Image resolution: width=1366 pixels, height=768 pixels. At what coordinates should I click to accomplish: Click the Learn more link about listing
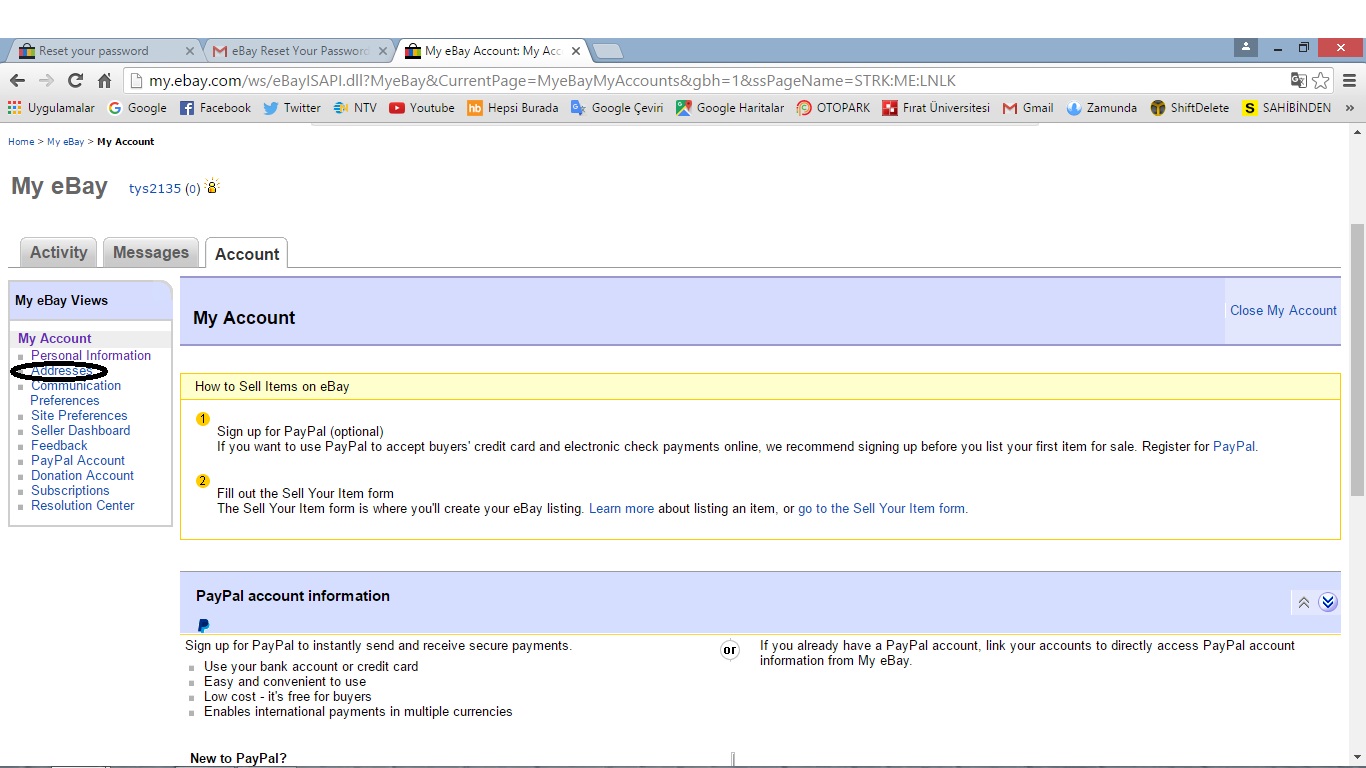coord(621,509)
